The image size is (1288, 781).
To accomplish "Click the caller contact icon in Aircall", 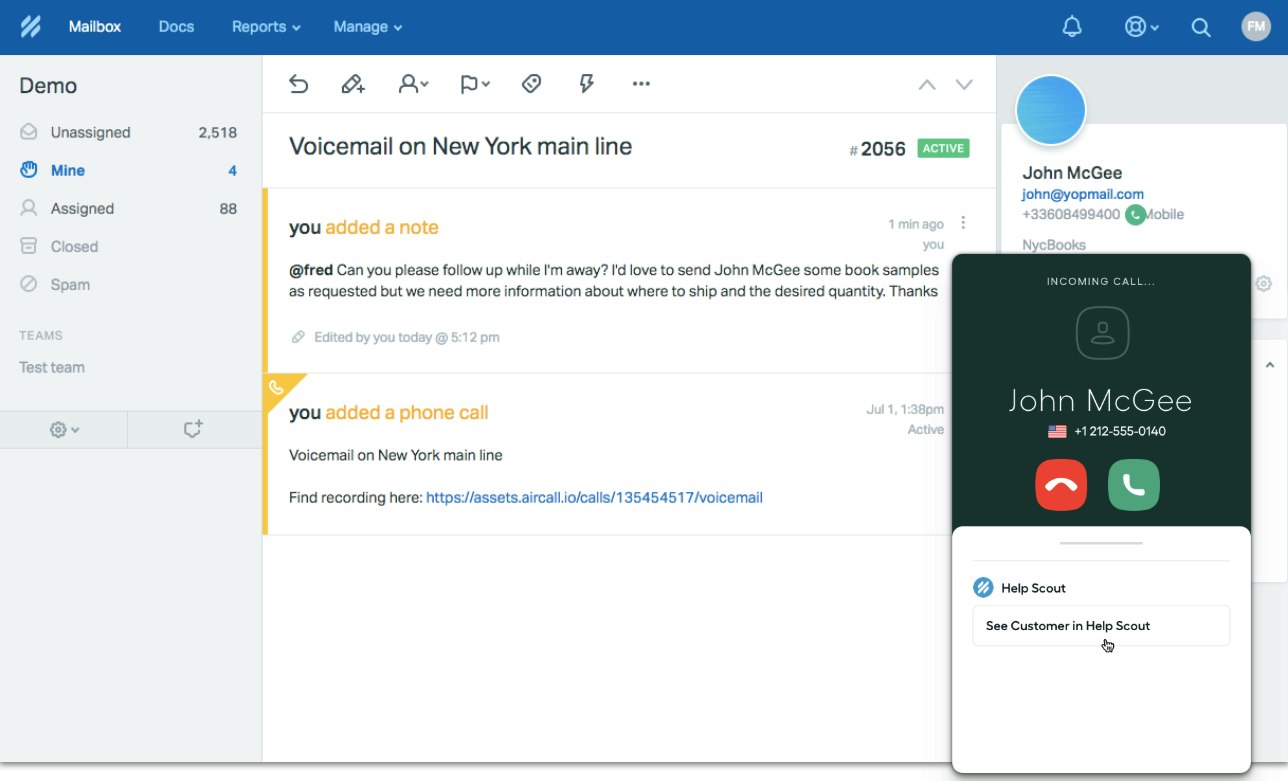I will [x=1102, y=333].
